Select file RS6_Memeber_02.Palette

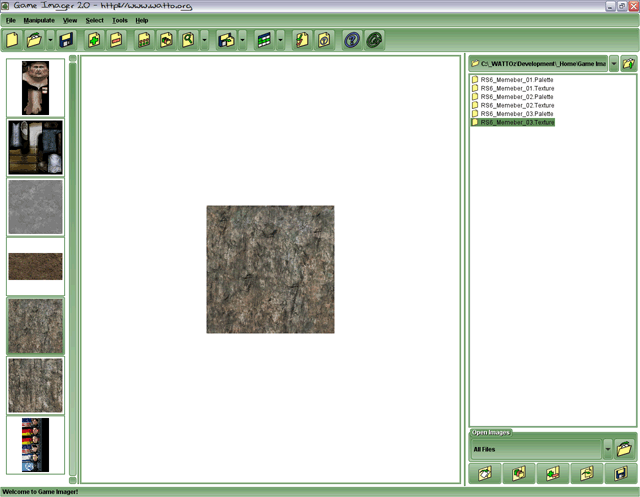513,97
